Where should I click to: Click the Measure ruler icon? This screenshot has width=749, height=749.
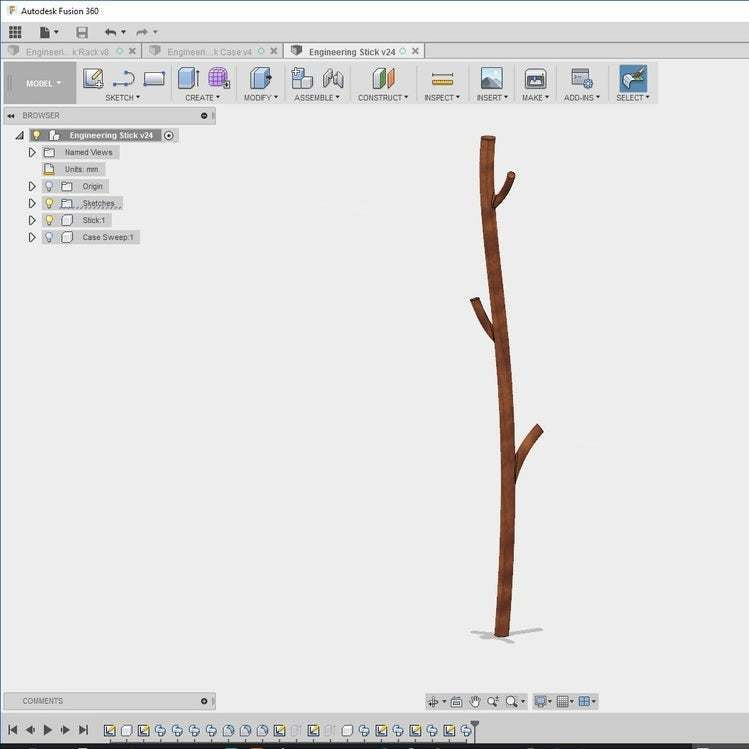[x=442, y=79]
